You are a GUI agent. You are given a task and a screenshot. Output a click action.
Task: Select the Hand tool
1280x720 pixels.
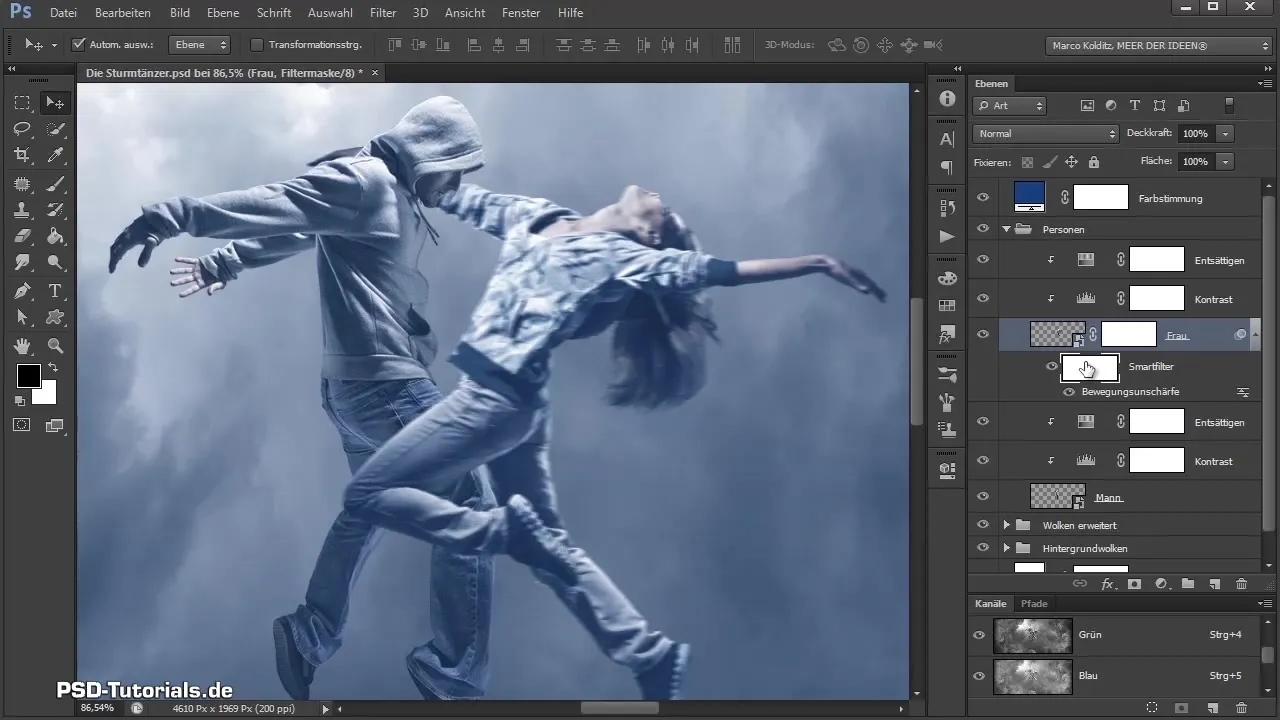(22, 346)
